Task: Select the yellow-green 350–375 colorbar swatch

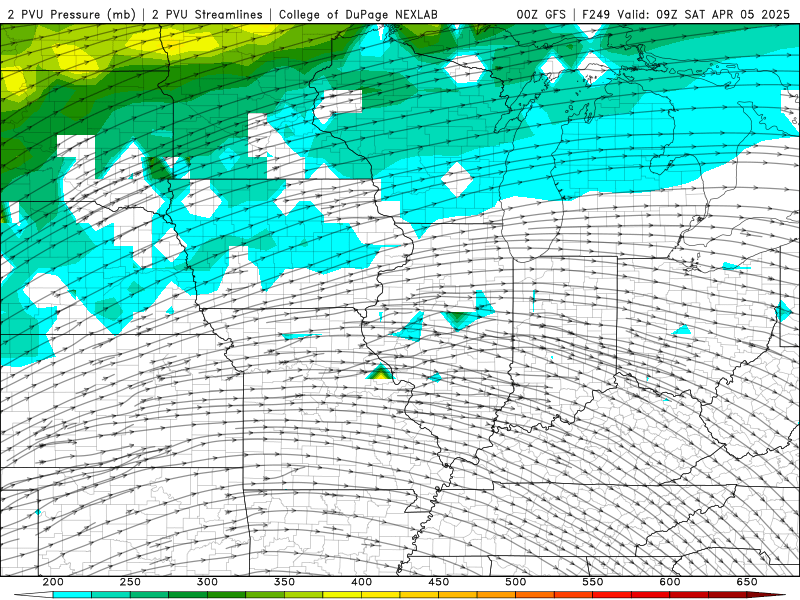Action: tap(304, 595)
